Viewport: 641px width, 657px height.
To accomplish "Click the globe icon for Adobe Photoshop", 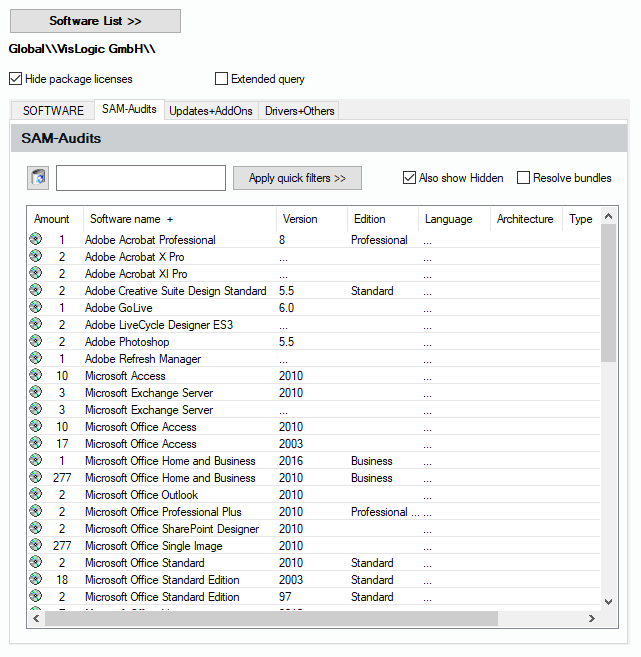I will pyautogui.click(x=36, y=342).
